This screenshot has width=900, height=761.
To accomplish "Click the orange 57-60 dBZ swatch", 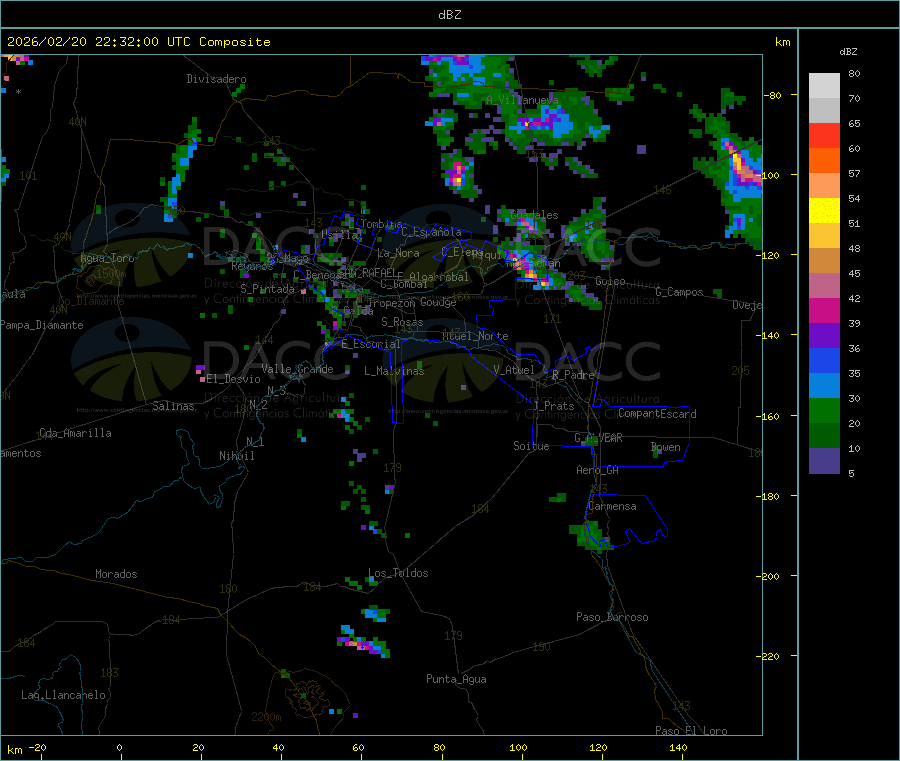I will coord(824,161).
